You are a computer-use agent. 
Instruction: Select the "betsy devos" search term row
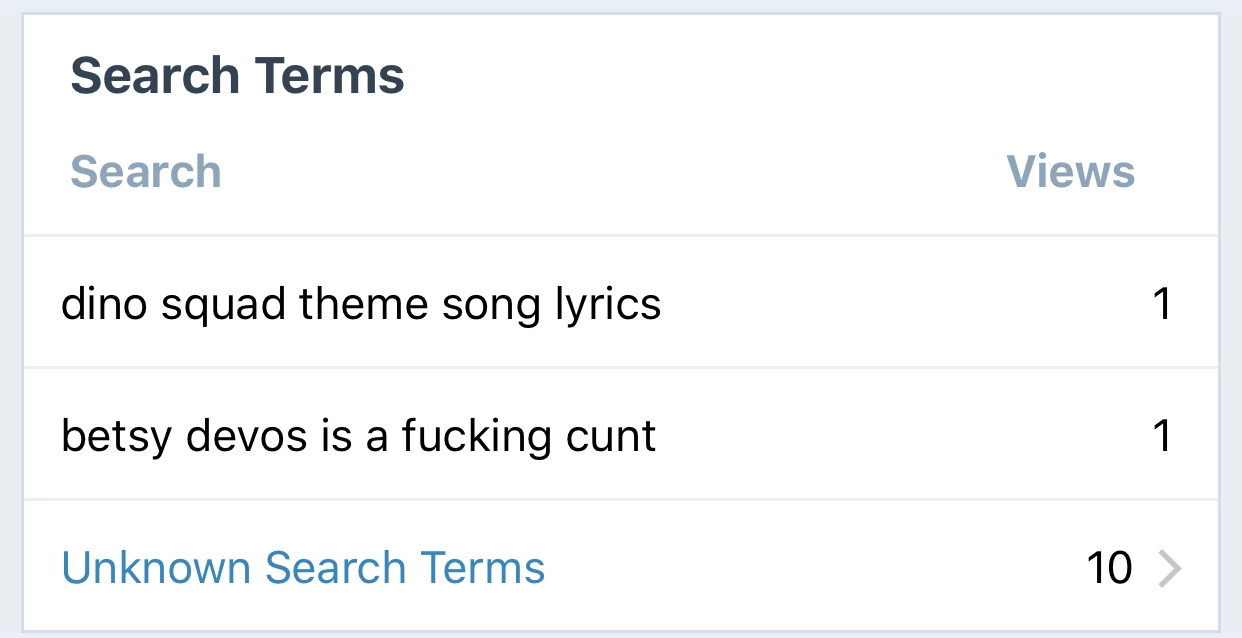pyautogui.click(x=358, y=436)
